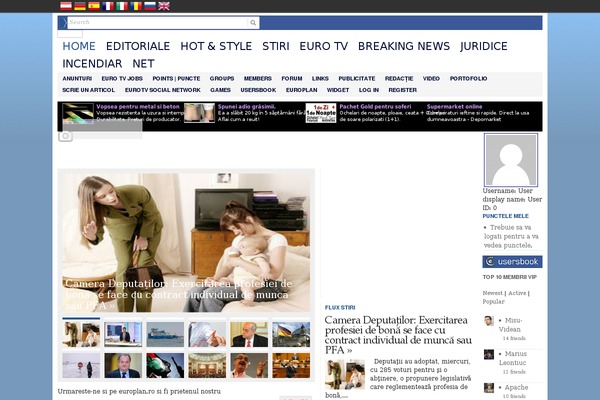Open the NET menu item
The image size is (600, 400).
click(x=143, y=64)
